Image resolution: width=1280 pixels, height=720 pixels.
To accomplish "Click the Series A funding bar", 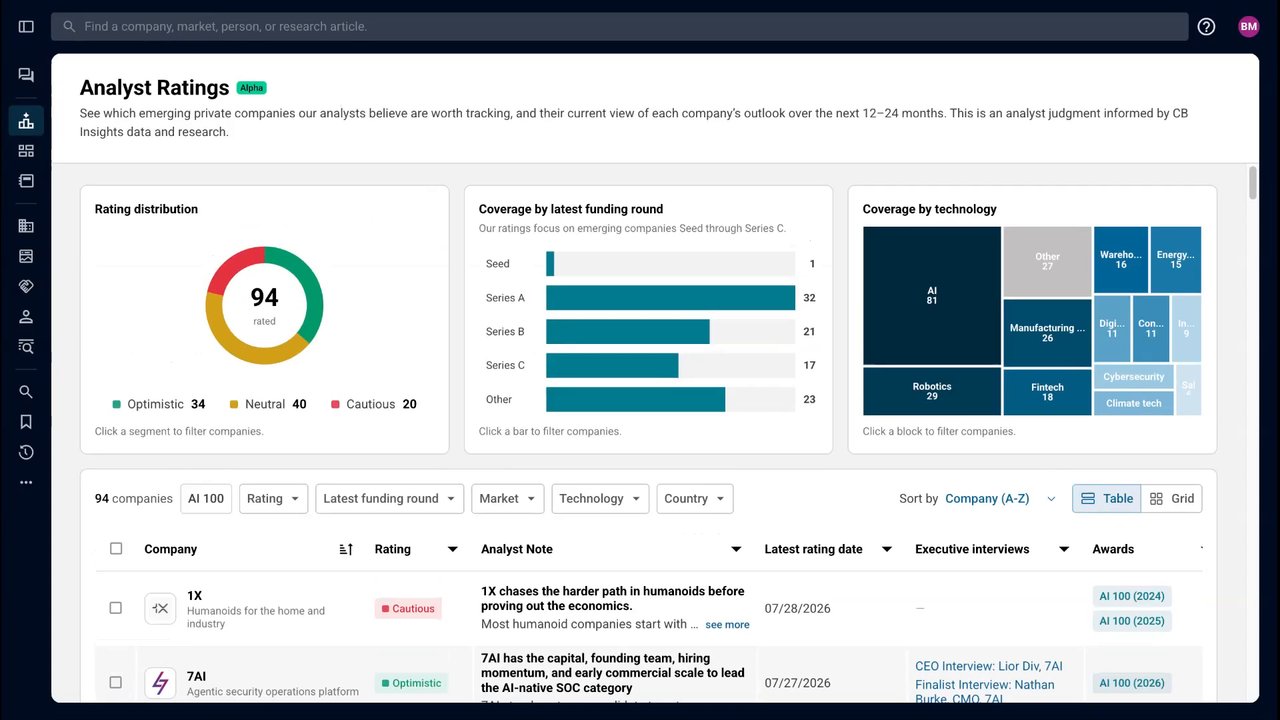I will [x=670, y=298].
